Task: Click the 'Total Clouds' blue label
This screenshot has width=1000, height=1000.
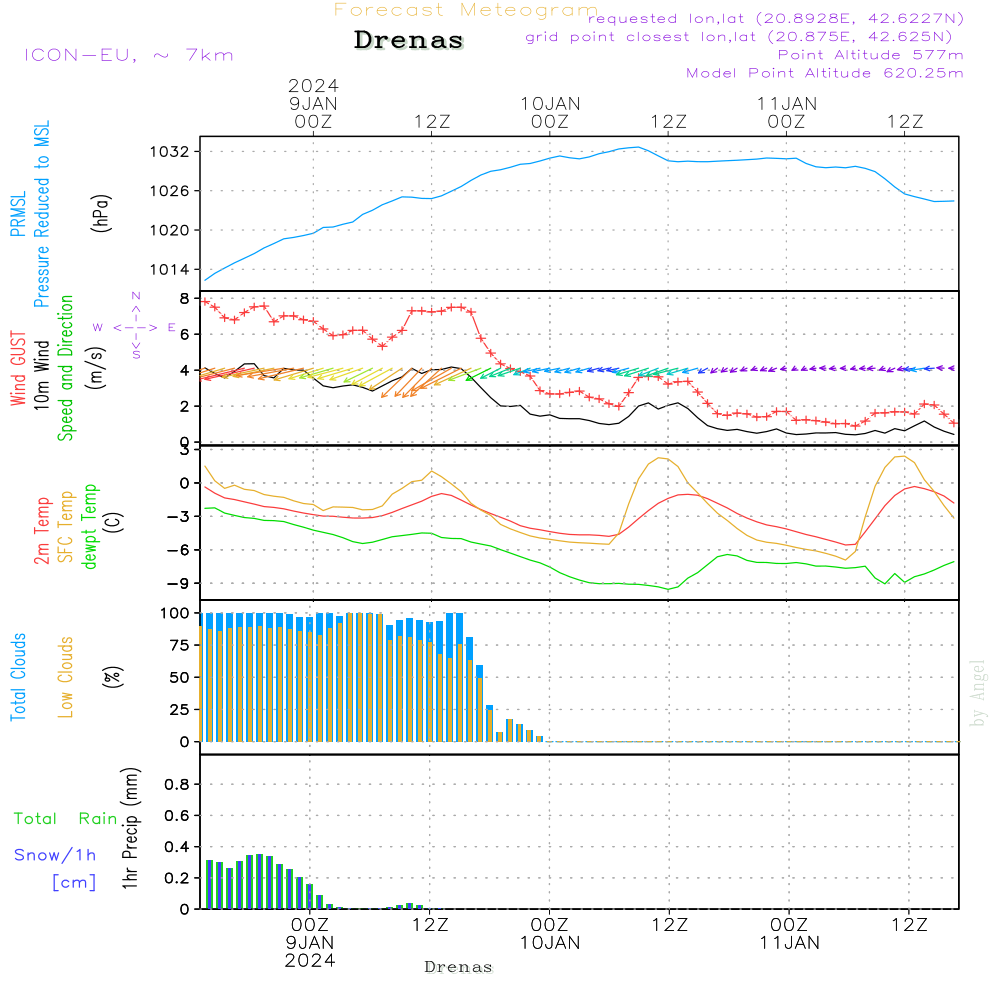Action: tap(18, 677)
